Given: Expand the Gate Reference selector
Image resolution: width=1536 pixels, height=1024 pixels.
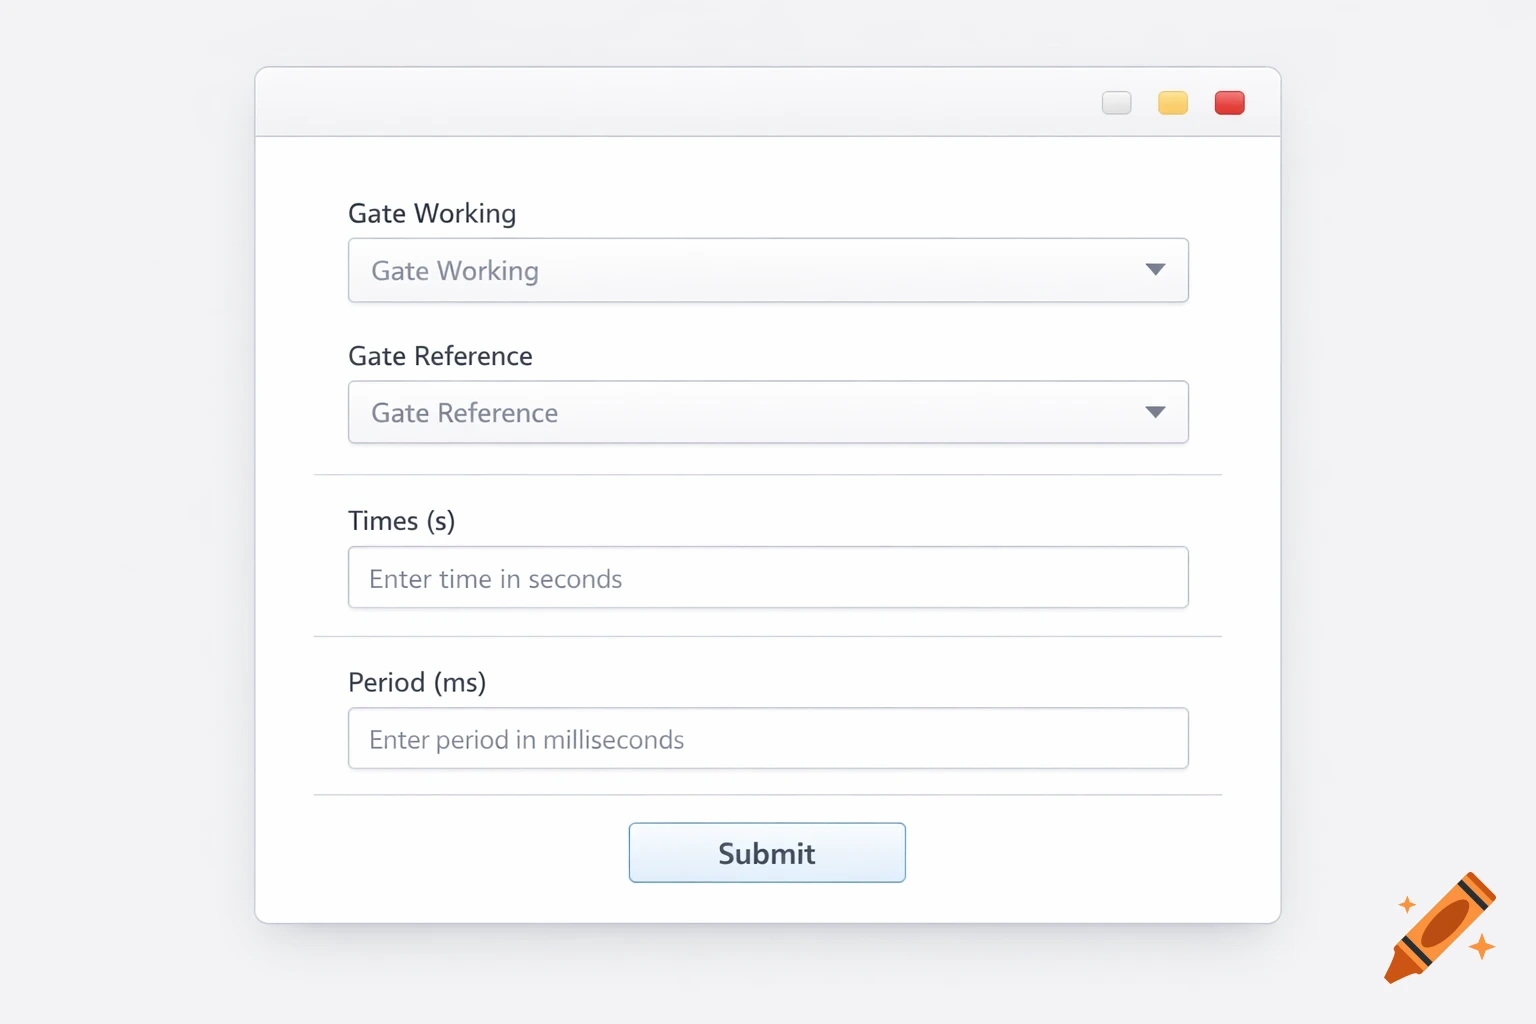Looking at the screenshot, I should point(768,412).
